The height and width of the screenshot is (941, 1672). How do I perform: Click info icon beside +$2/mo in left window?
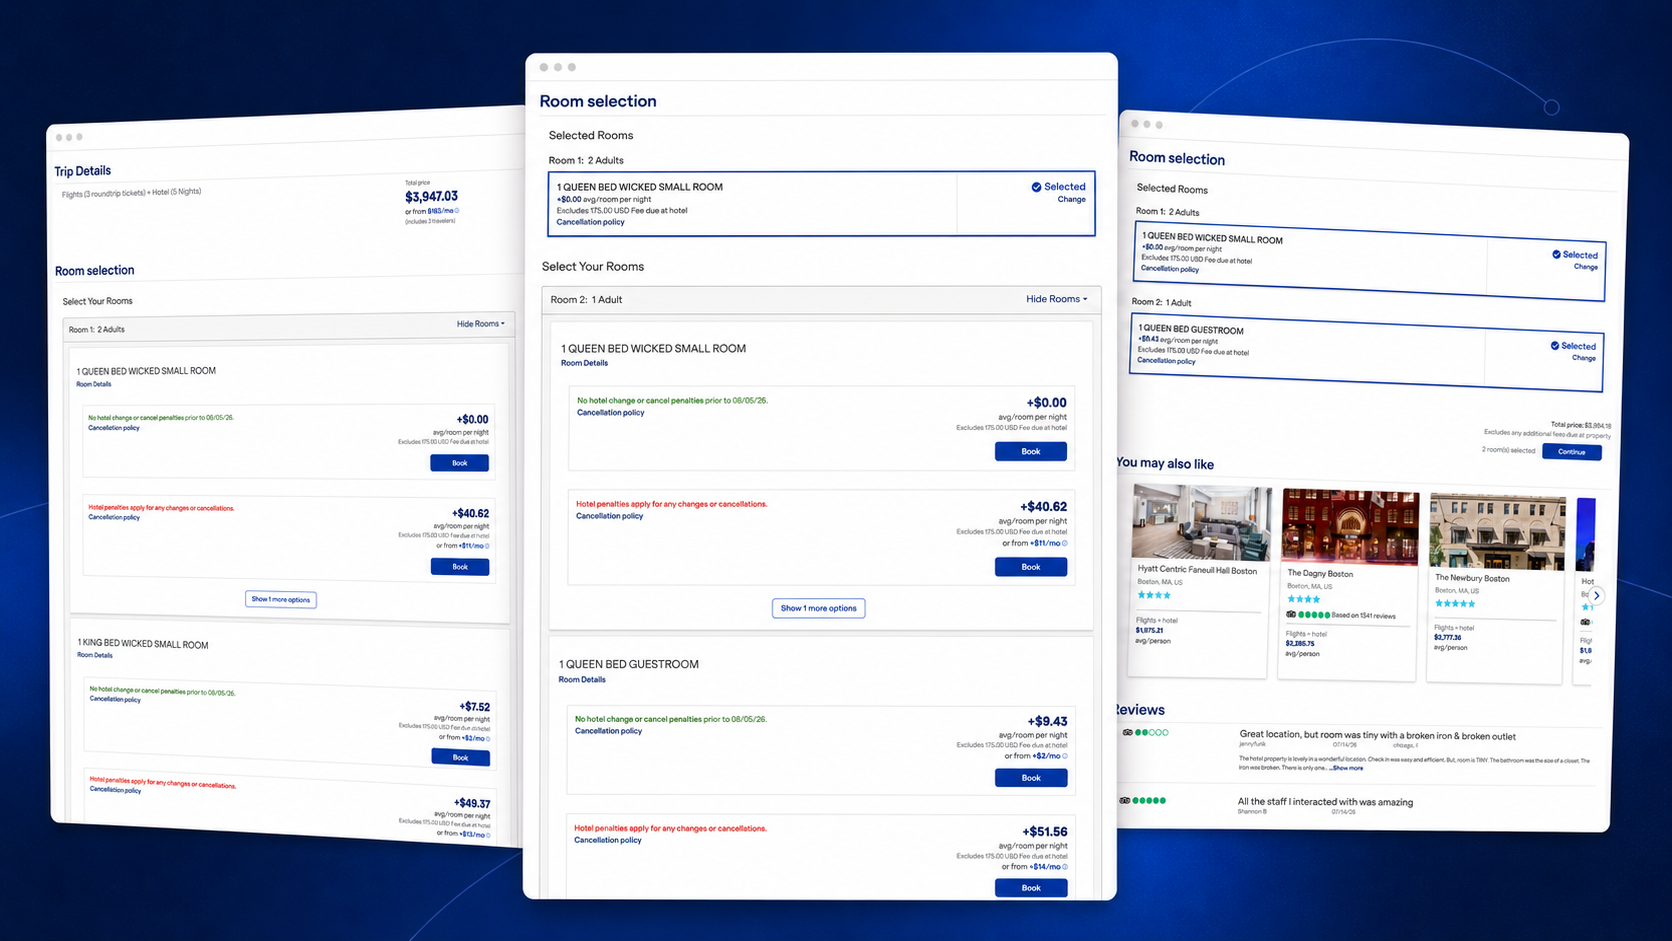(x=487, y=739)
